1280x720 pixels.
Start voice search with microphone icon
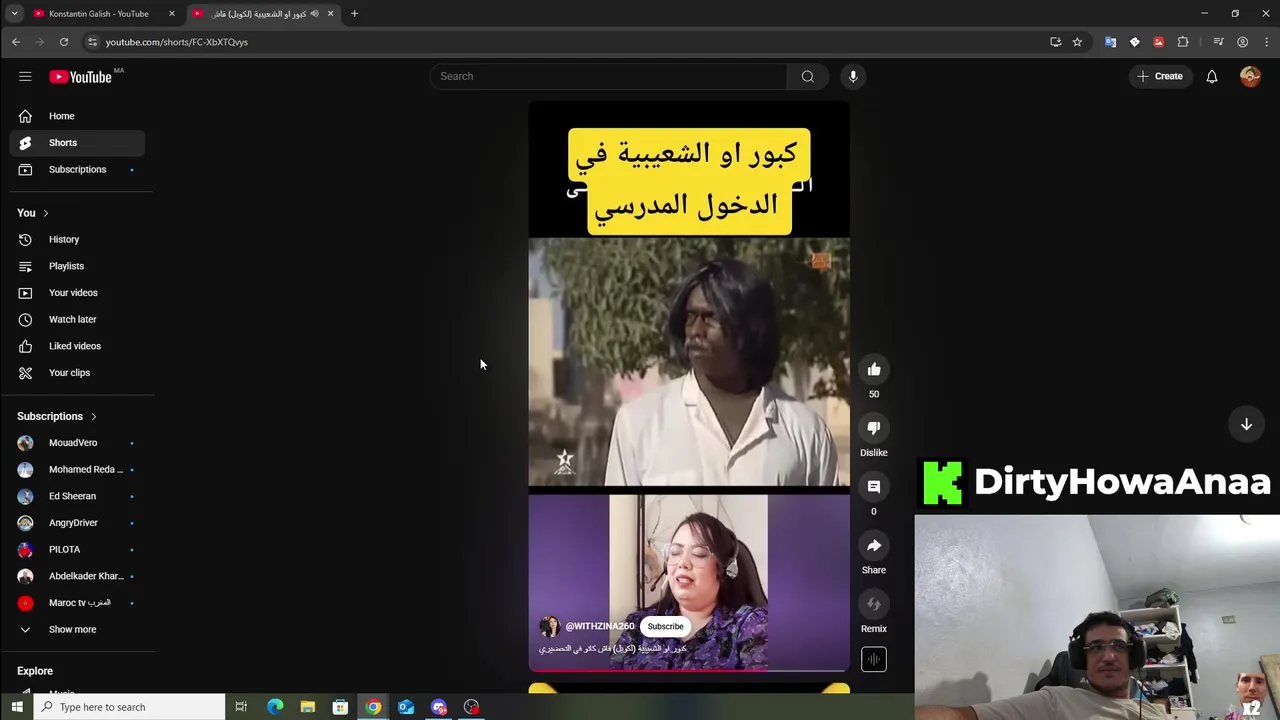[853, 76]
